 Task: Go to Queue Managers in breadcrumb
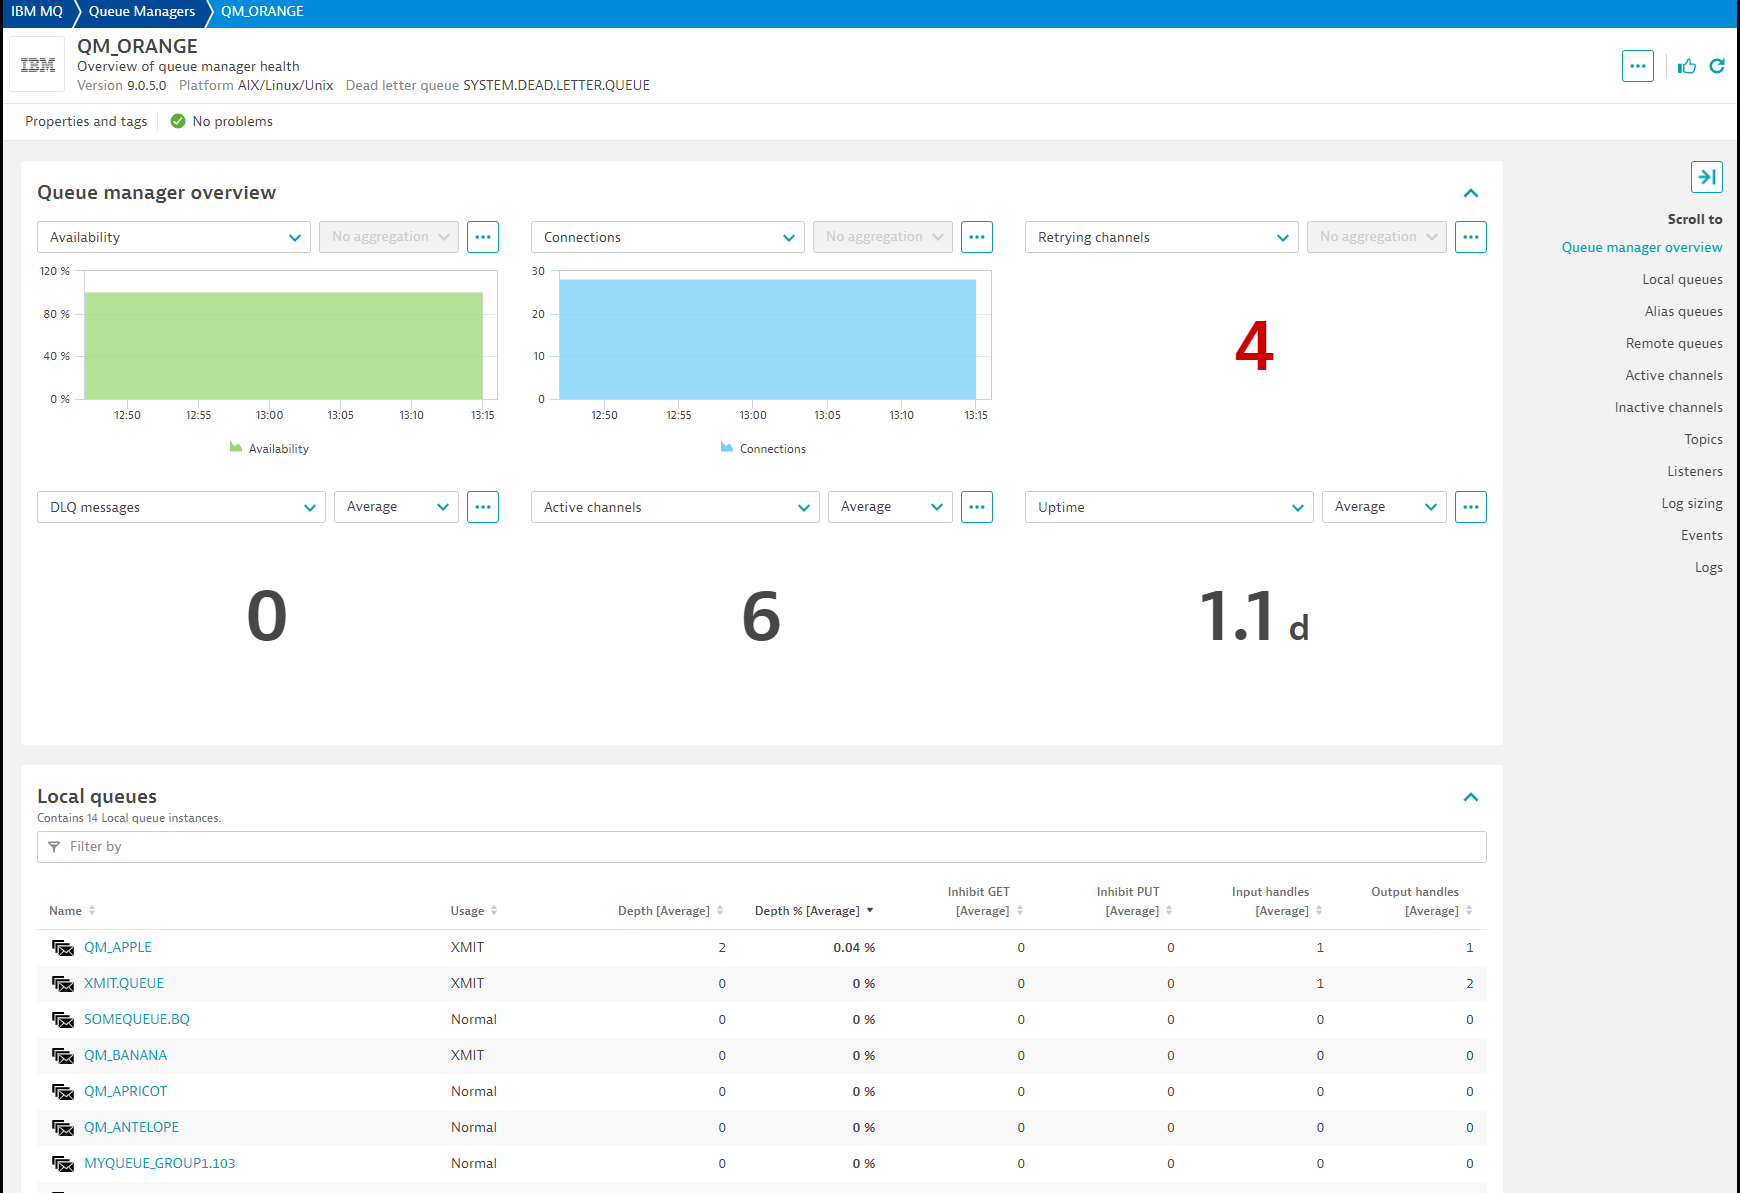pyautogui.click(x=142, y=12)
